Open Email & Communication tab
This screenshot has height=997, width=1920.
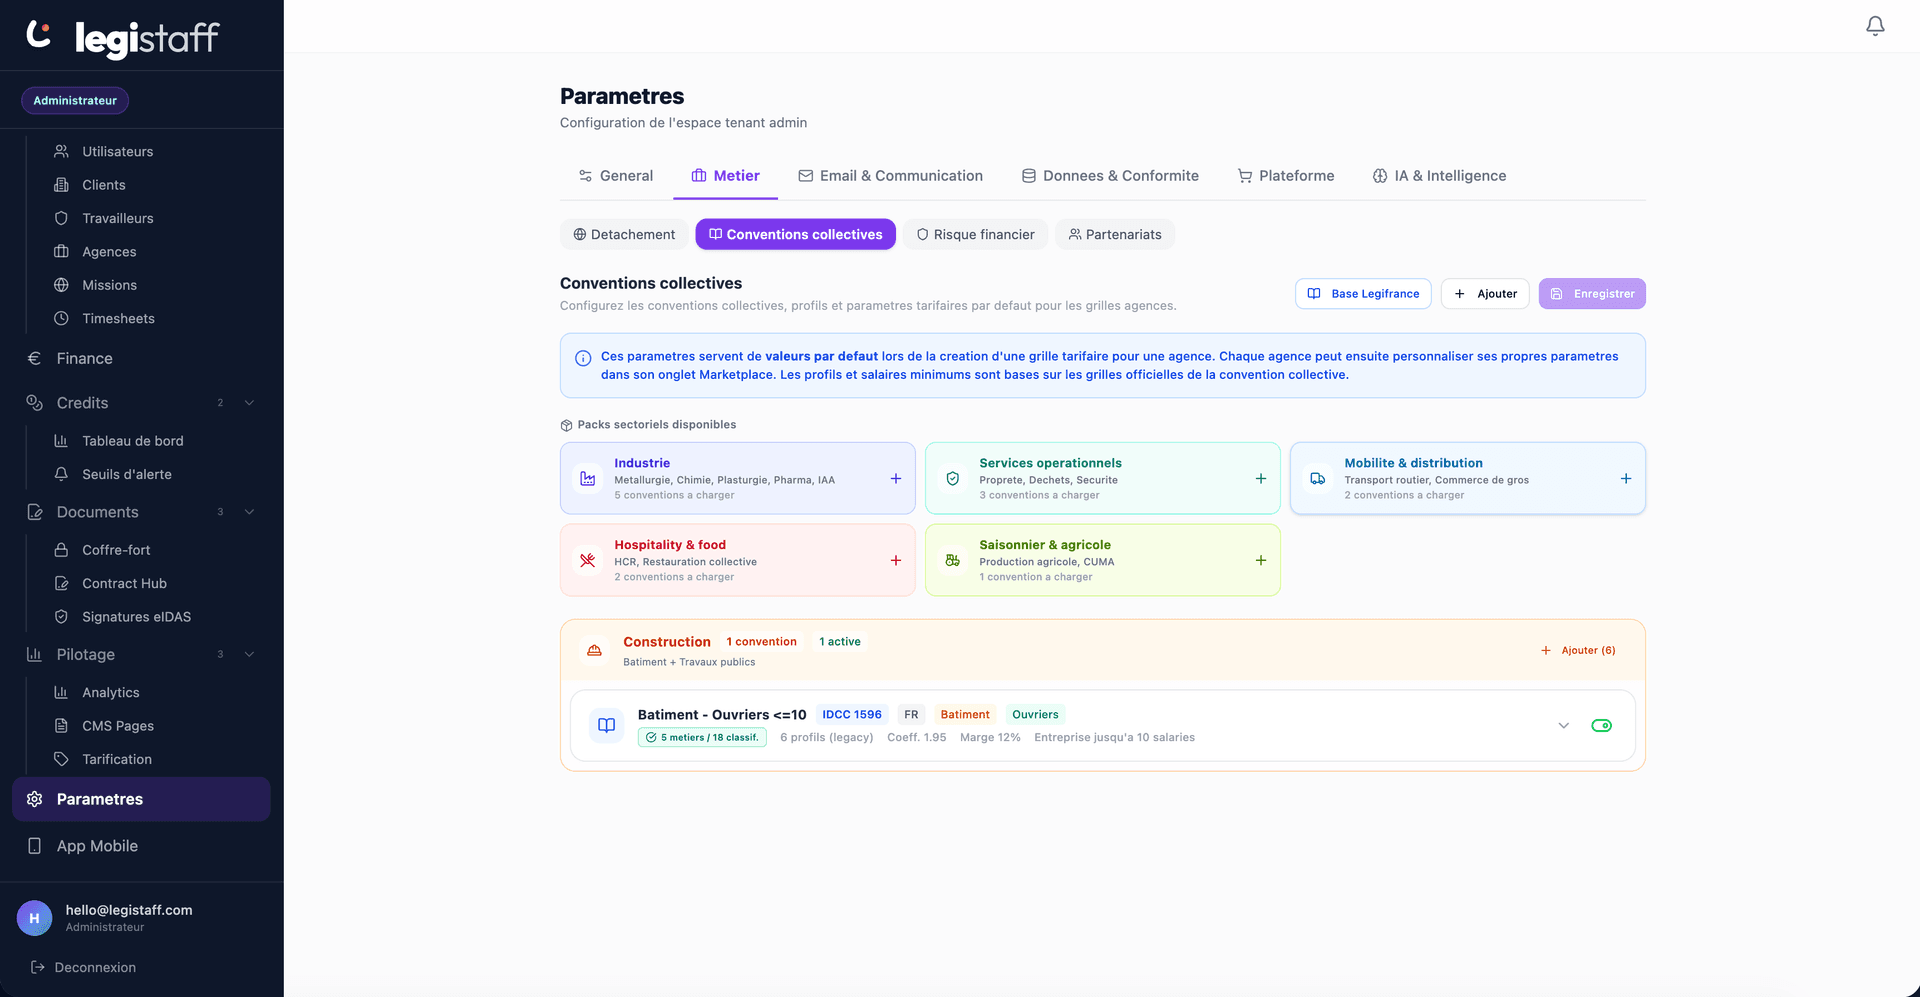[890, 176]
